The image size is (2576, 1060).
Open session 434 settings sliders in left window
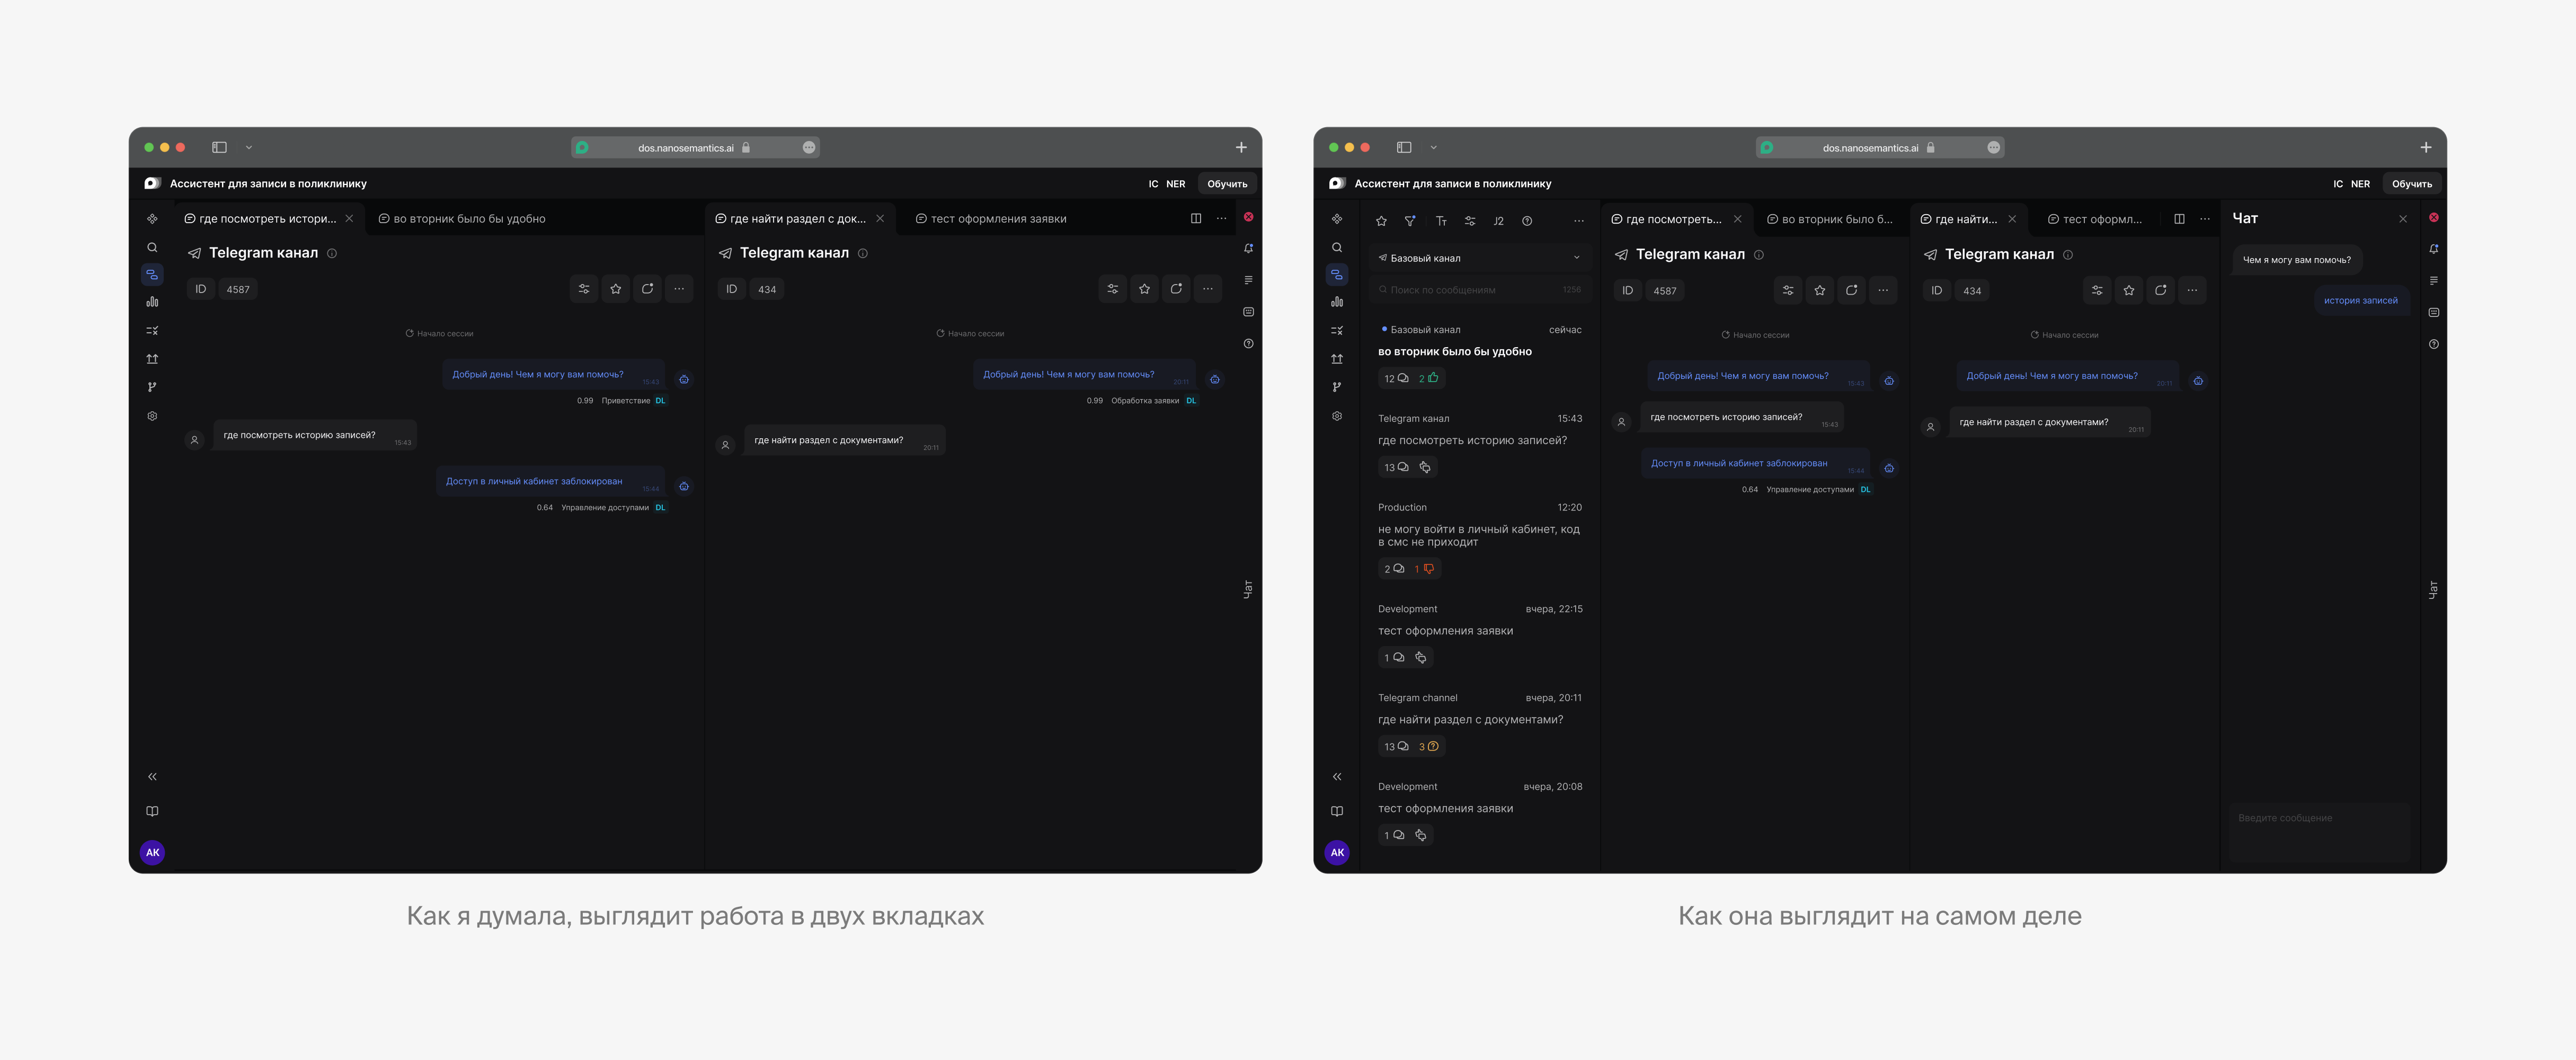click(x=1113, y=289)
